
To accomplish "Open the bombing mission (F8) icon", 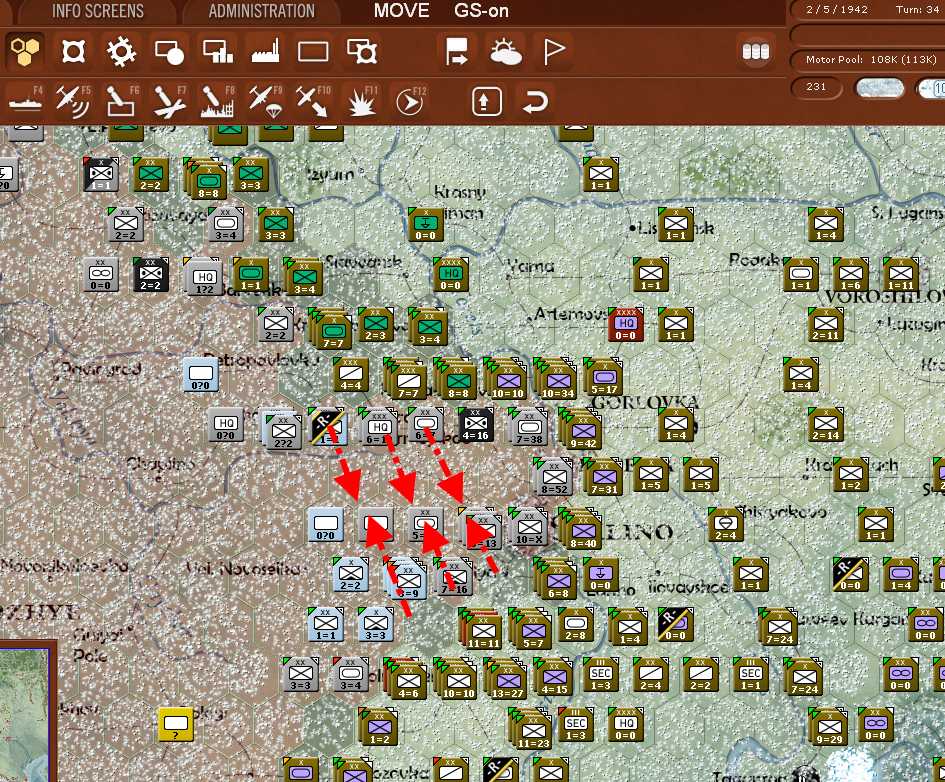I will [216, 101].
